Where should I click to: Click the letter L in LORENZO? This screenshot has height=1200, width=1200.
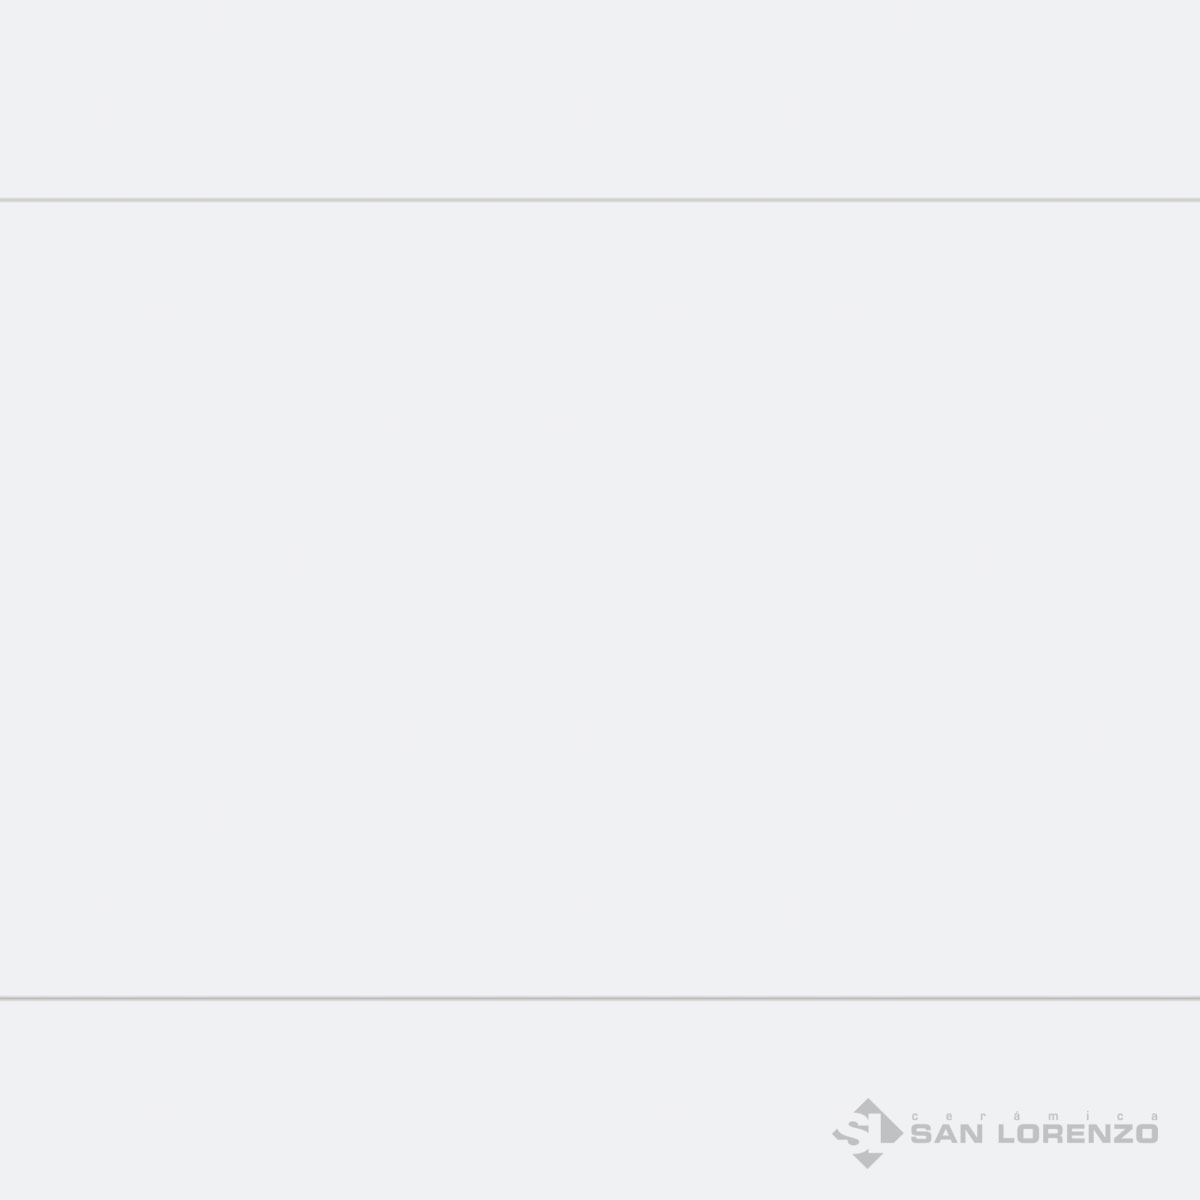tap(1008, 1134)
